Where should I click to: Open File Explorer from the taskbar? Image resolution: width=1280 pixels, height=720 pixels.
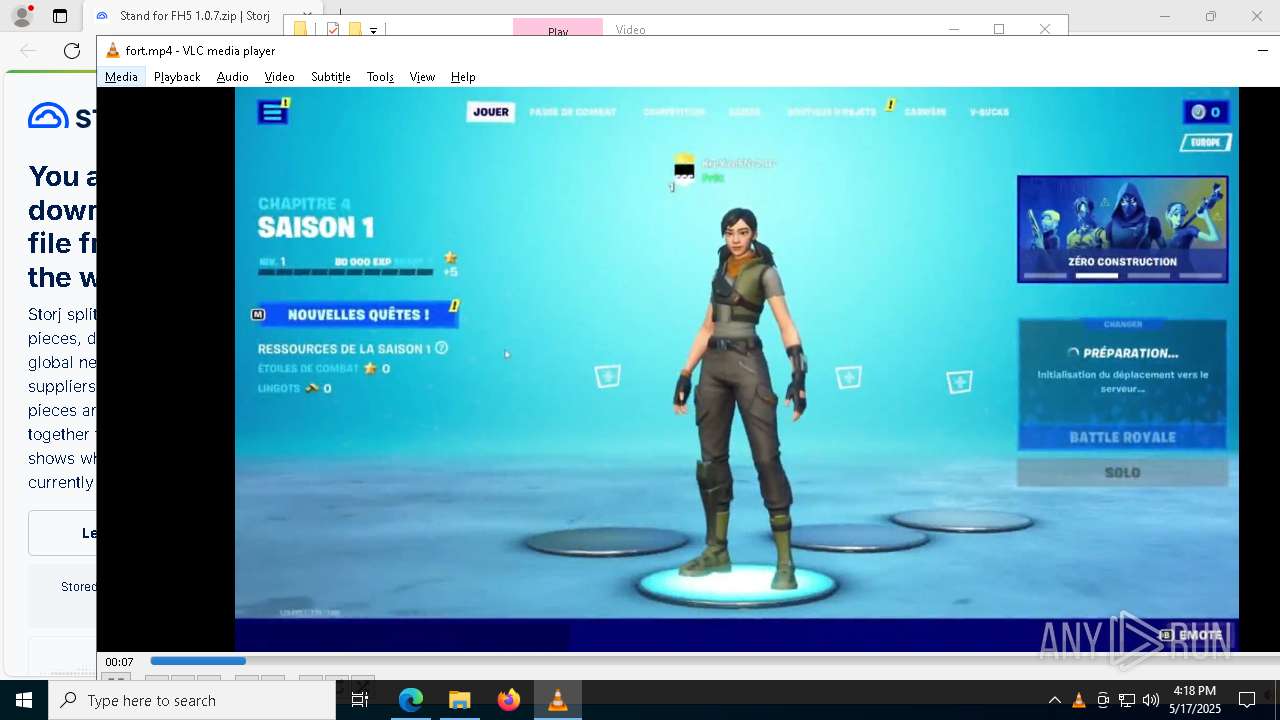pyautogui.click(x=460, y=700)
